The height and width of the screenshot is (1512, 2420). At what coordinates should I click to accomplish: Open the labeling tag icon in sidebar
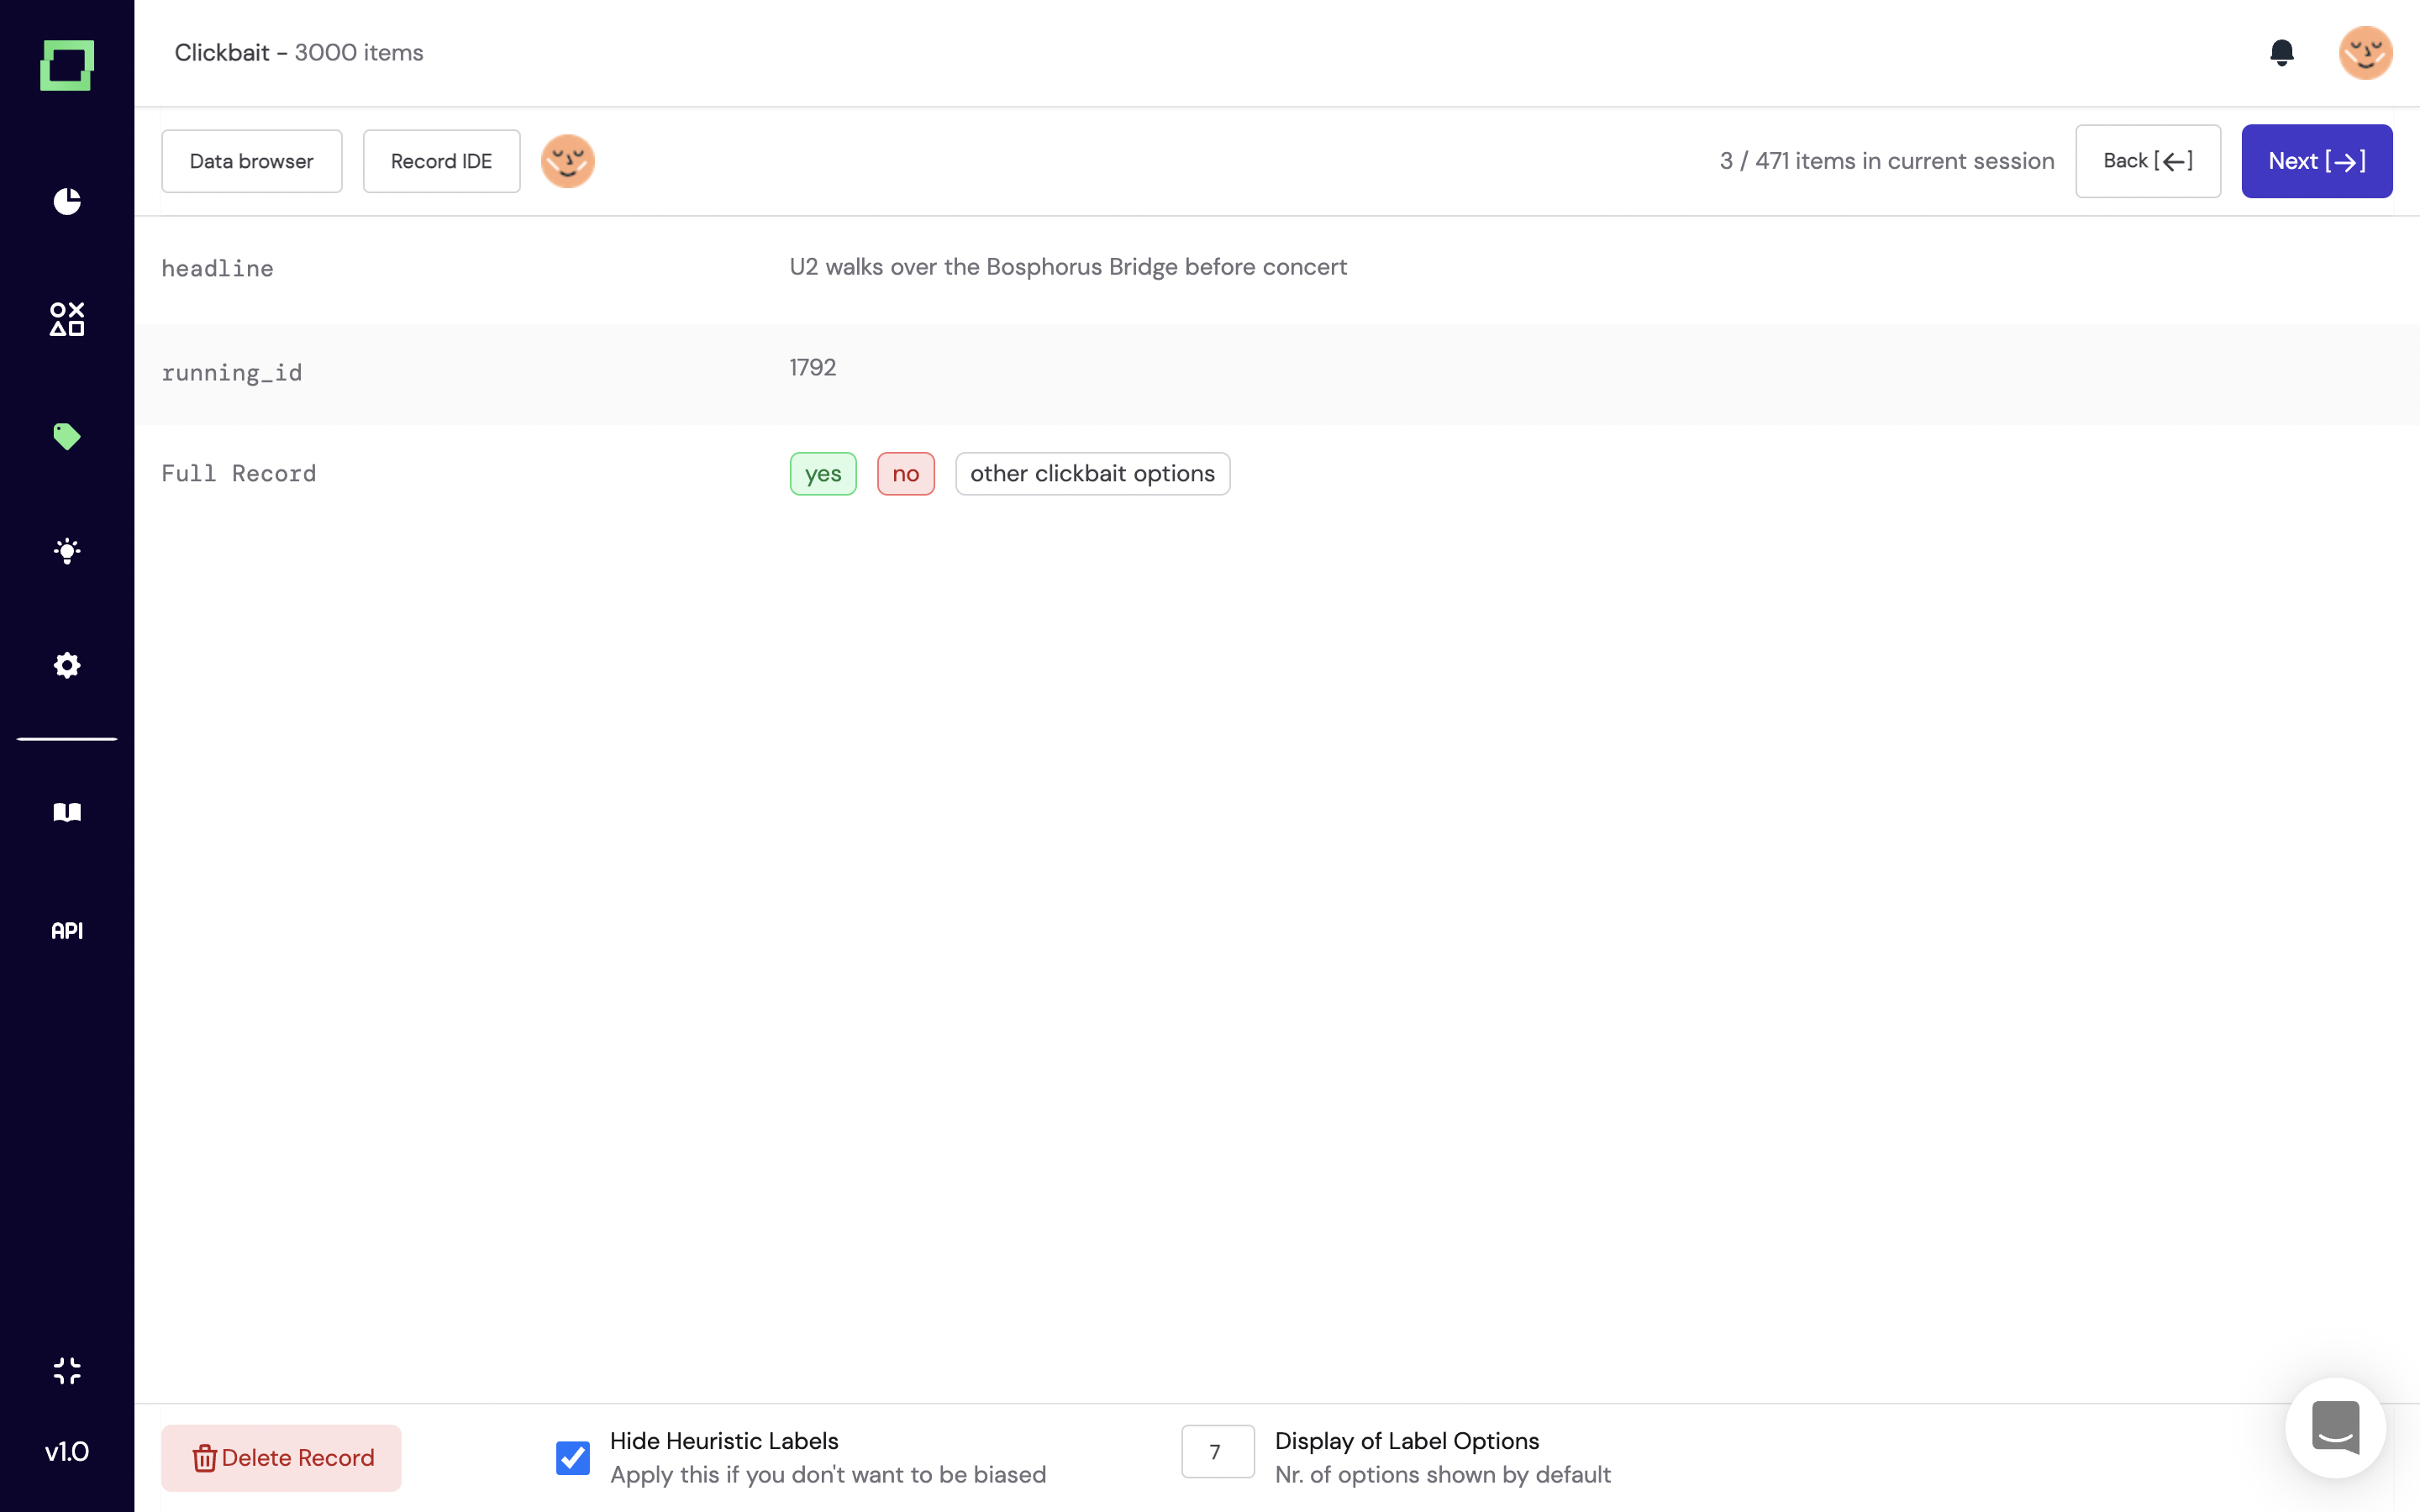coord(67,436)
